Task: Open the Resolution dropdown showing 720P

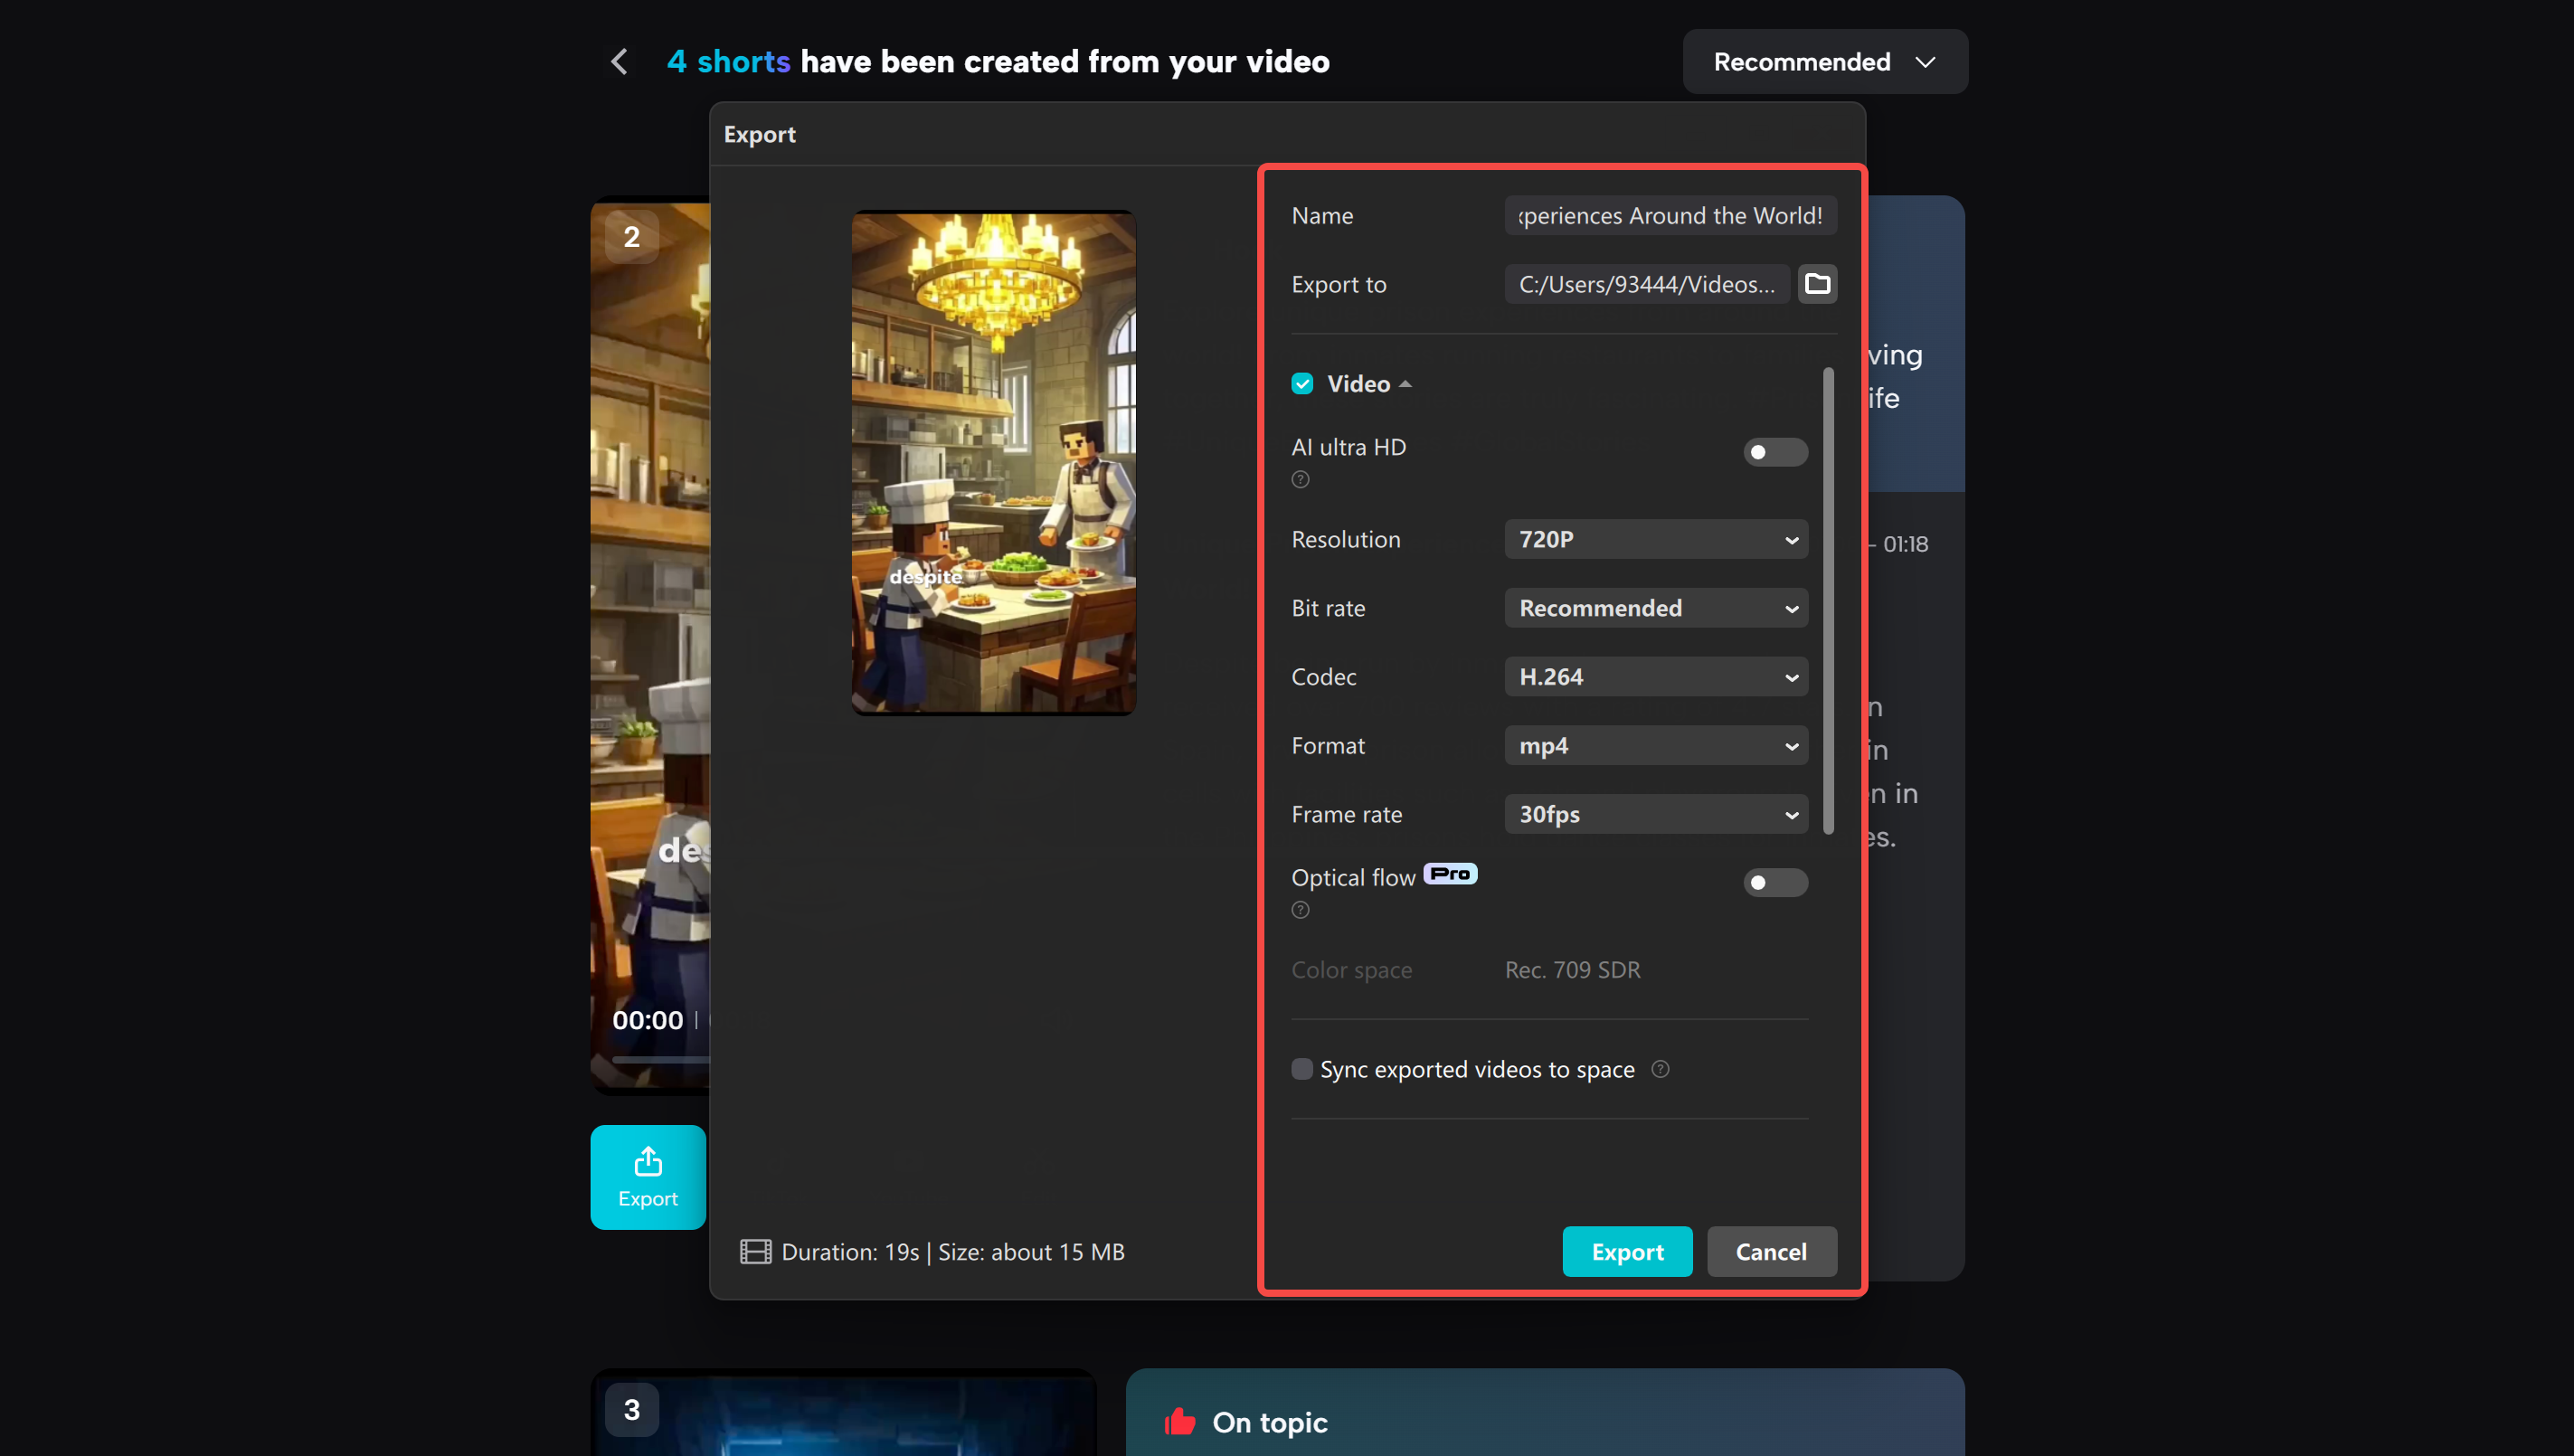Action: [x=1655, y=539]
